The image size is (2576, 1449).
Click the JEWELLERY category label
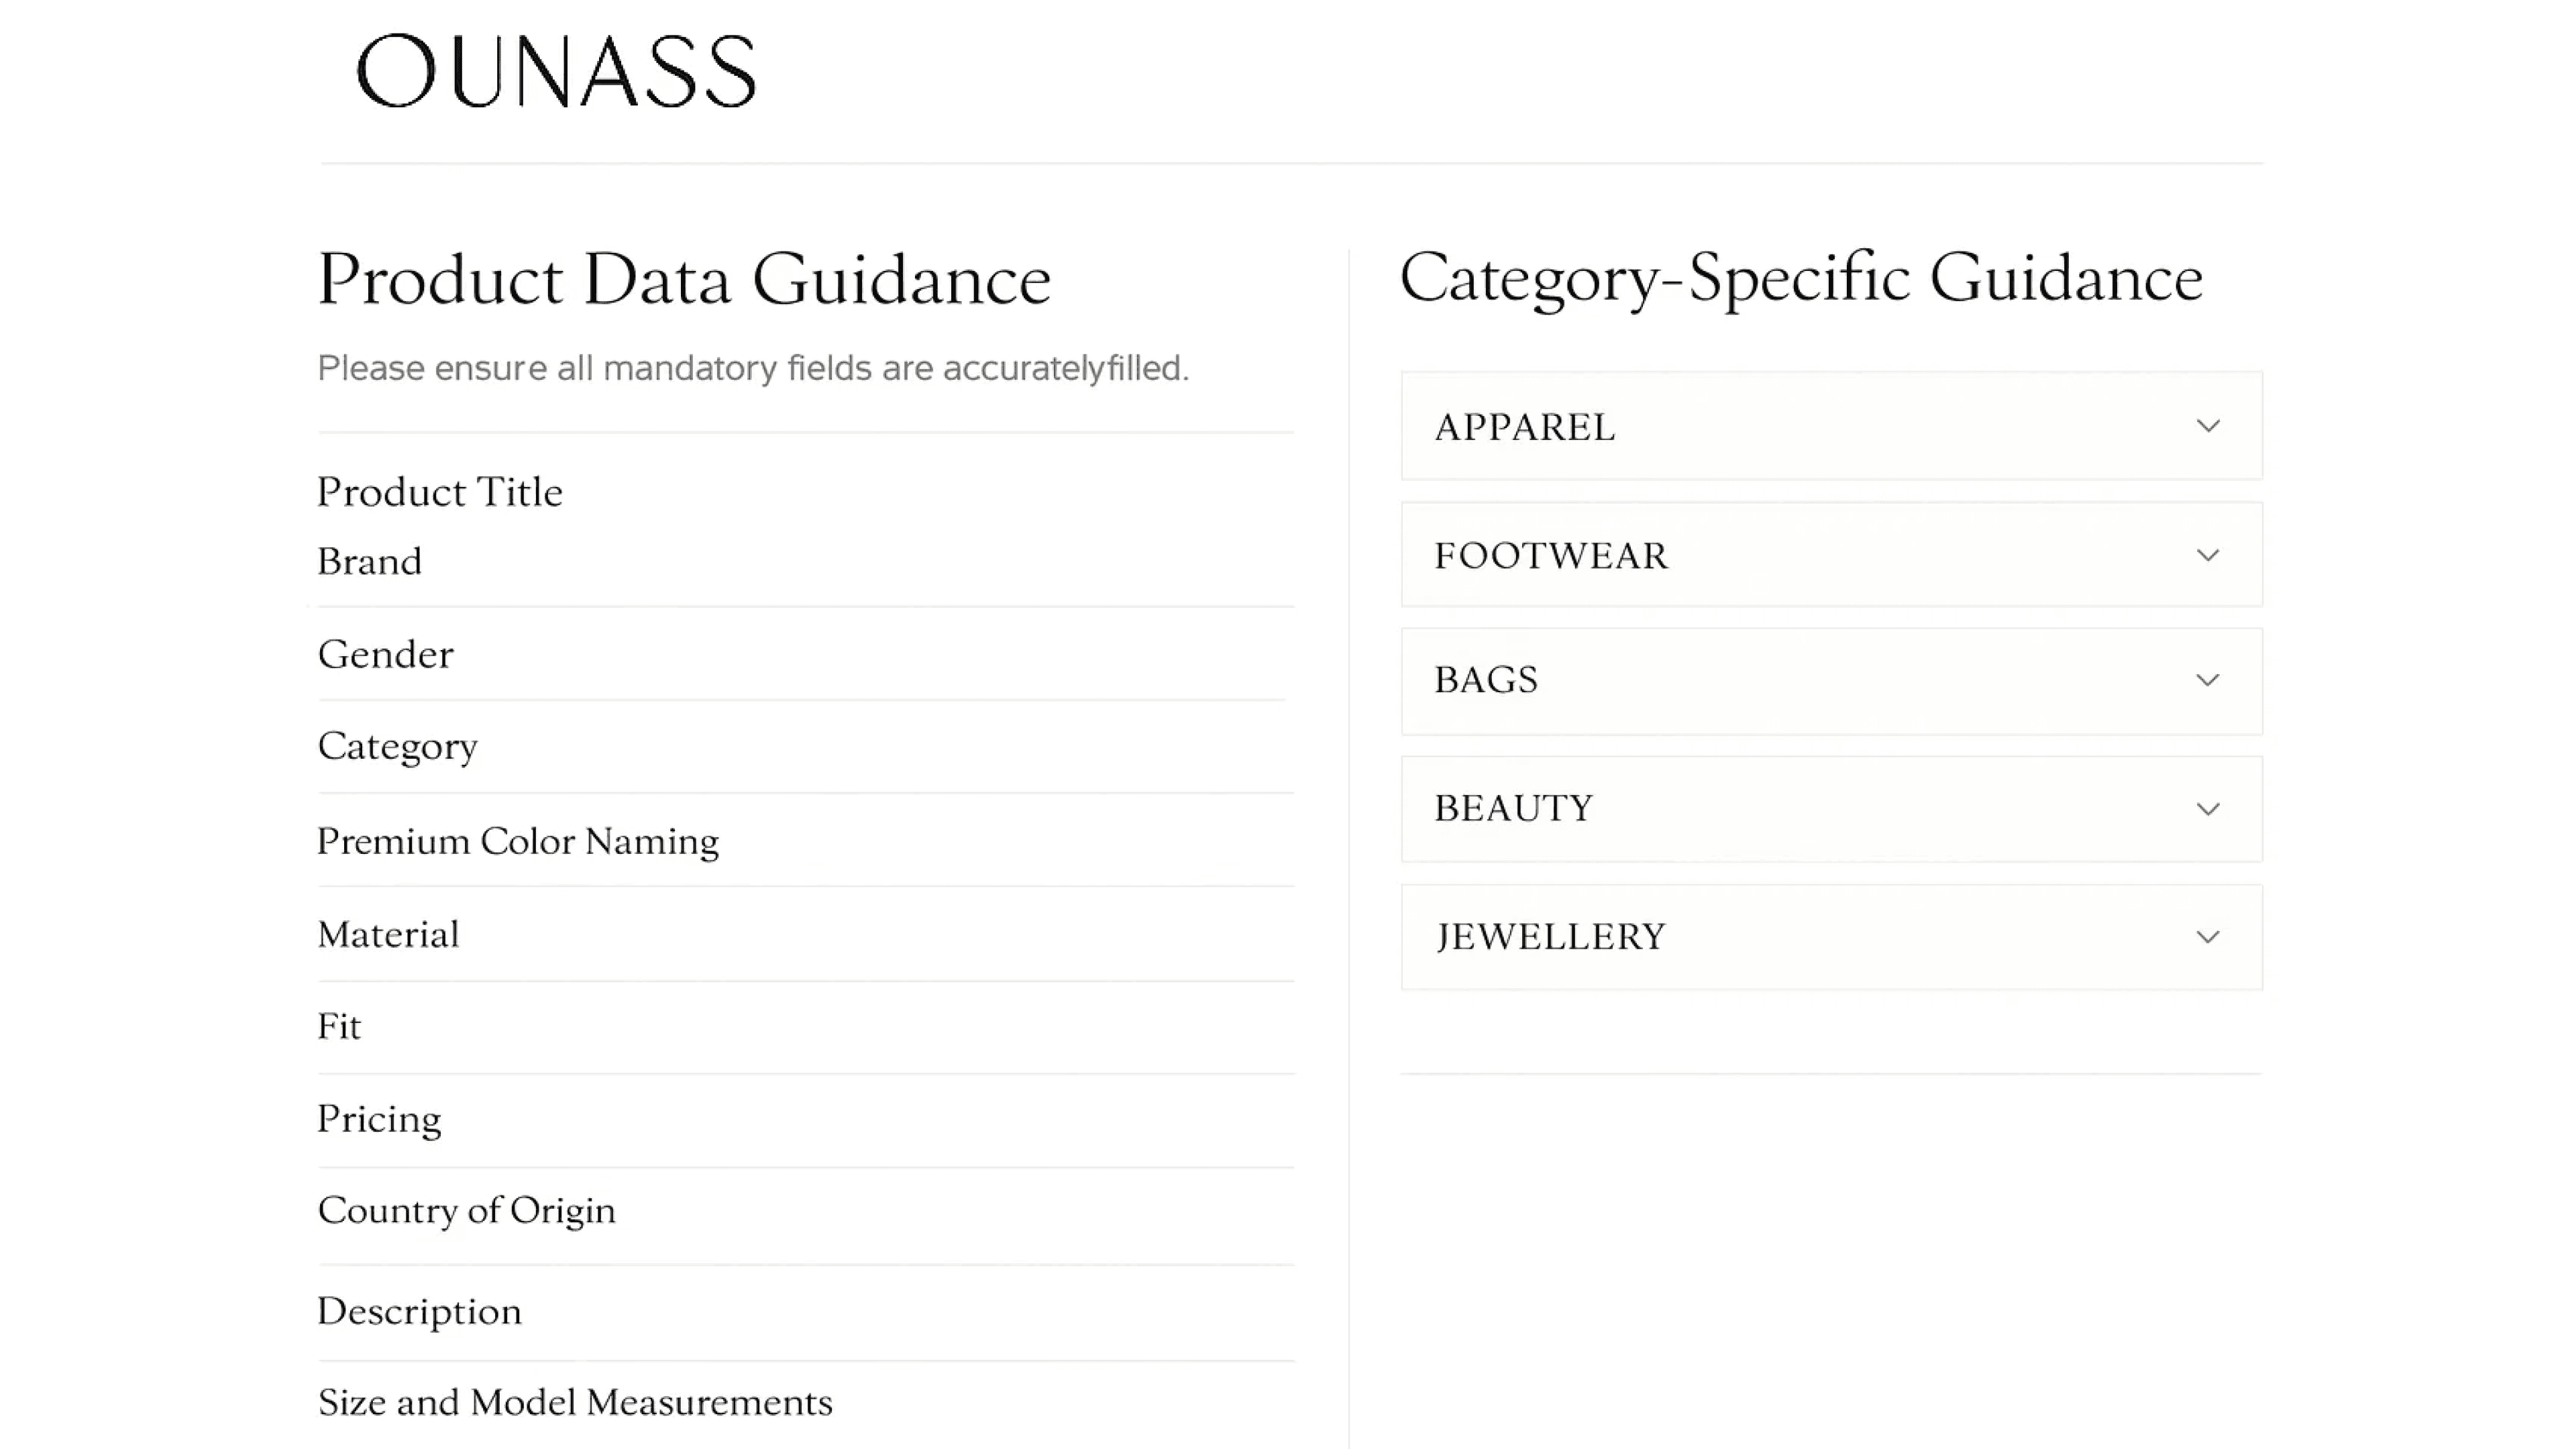1550,937
